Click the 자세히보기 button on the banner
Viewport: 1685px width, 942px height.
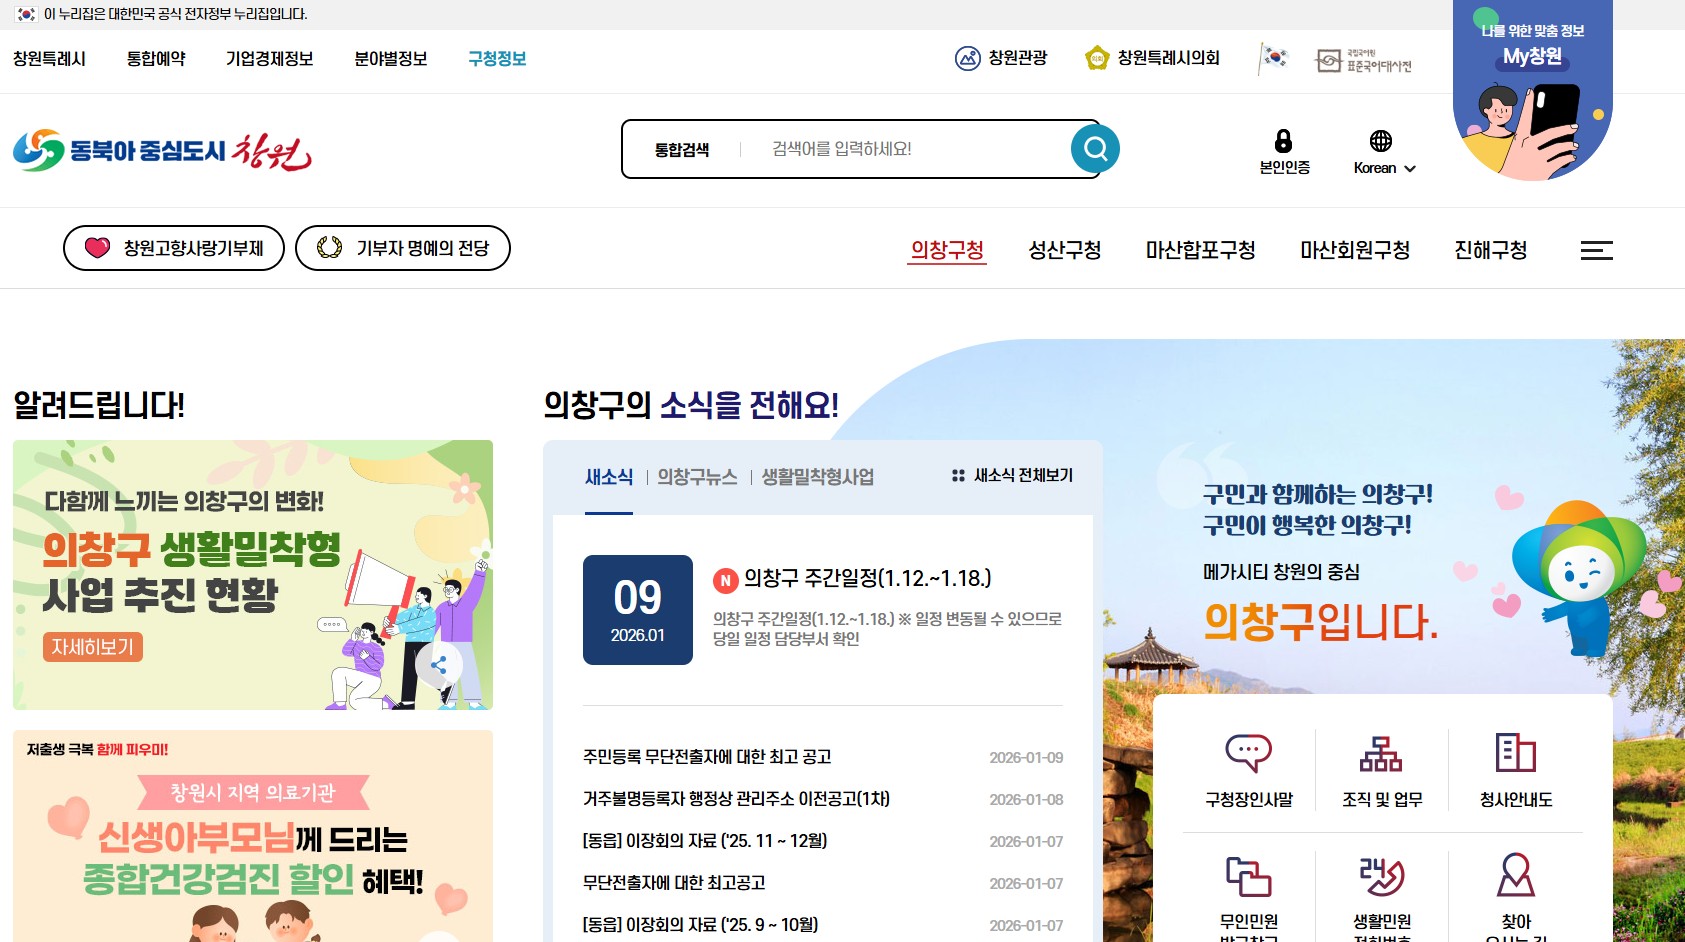[x=92, y=647]
